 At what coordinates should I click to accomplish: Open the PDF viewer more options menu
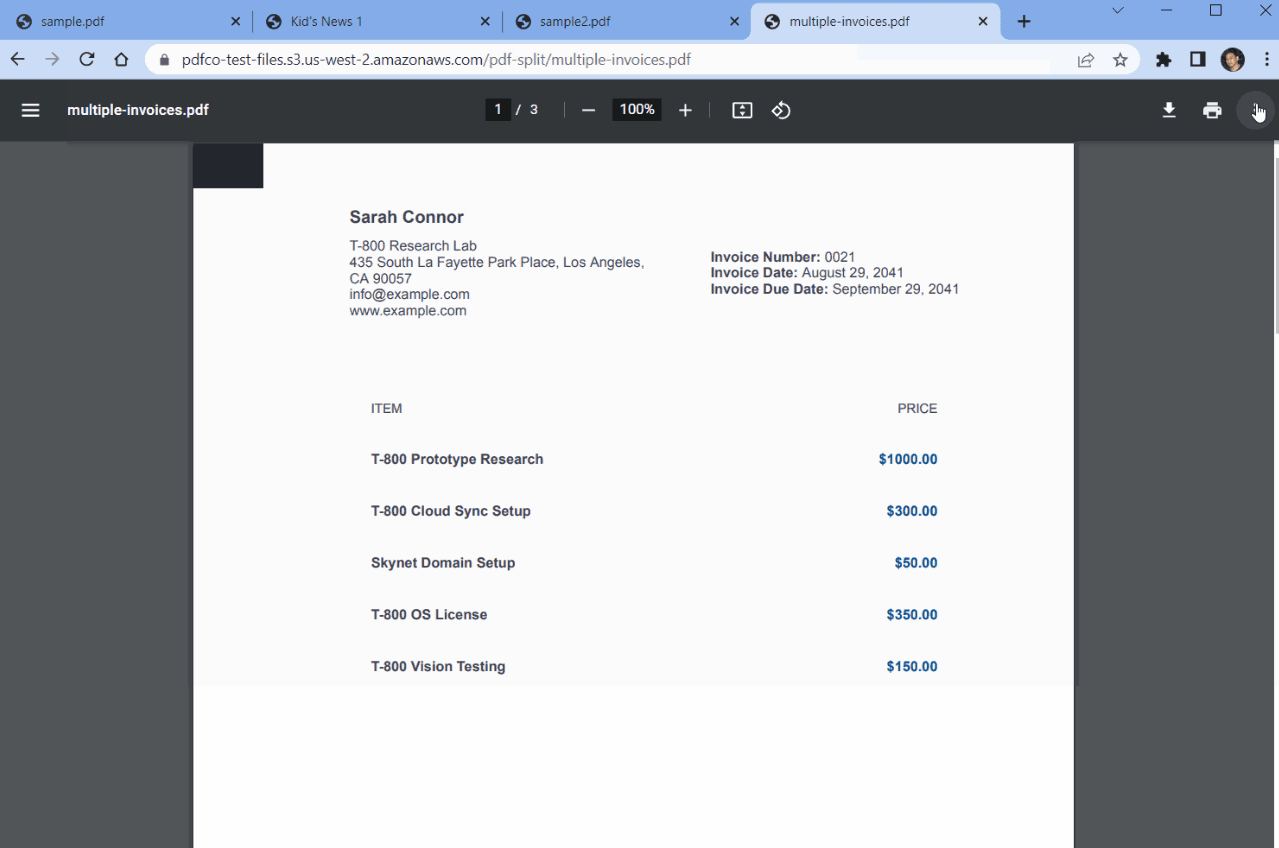1255,110
